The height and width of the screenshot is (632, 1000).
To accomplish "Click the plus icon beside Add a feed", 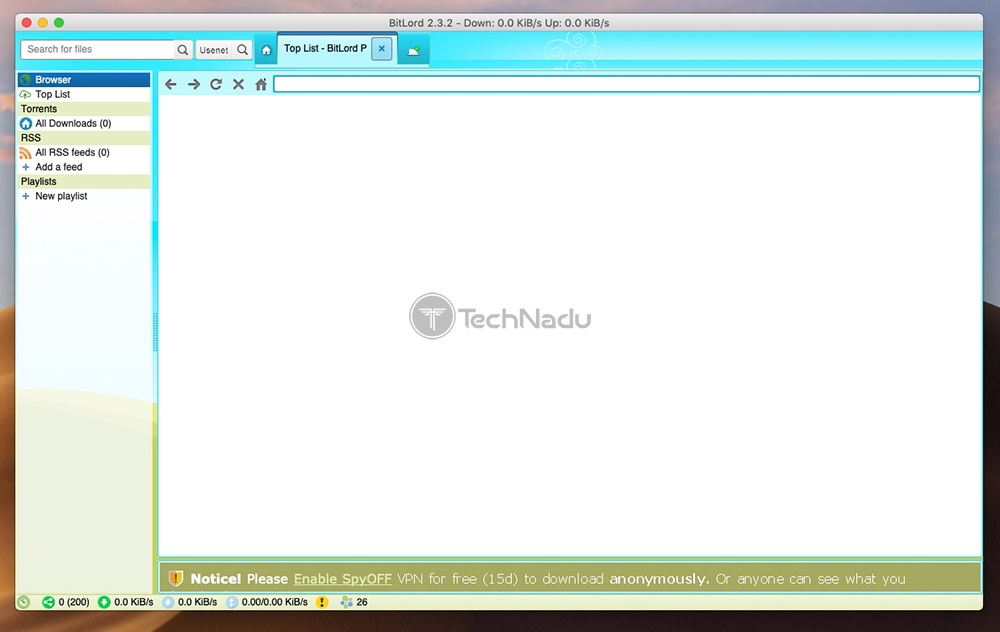I will point(26,167).
